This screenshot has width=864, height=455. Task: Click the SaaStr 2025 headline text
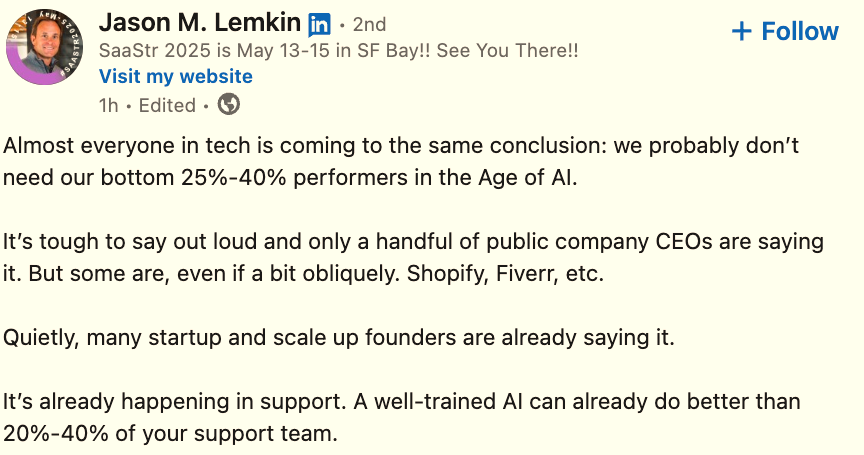(x=338, y=51)
